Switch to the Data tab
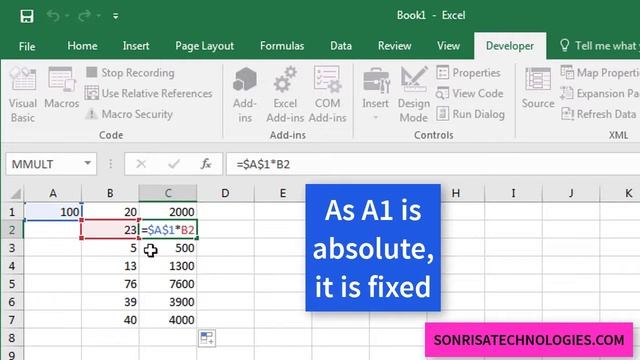This screenshot has height=360, width=640. click(341, 46)
